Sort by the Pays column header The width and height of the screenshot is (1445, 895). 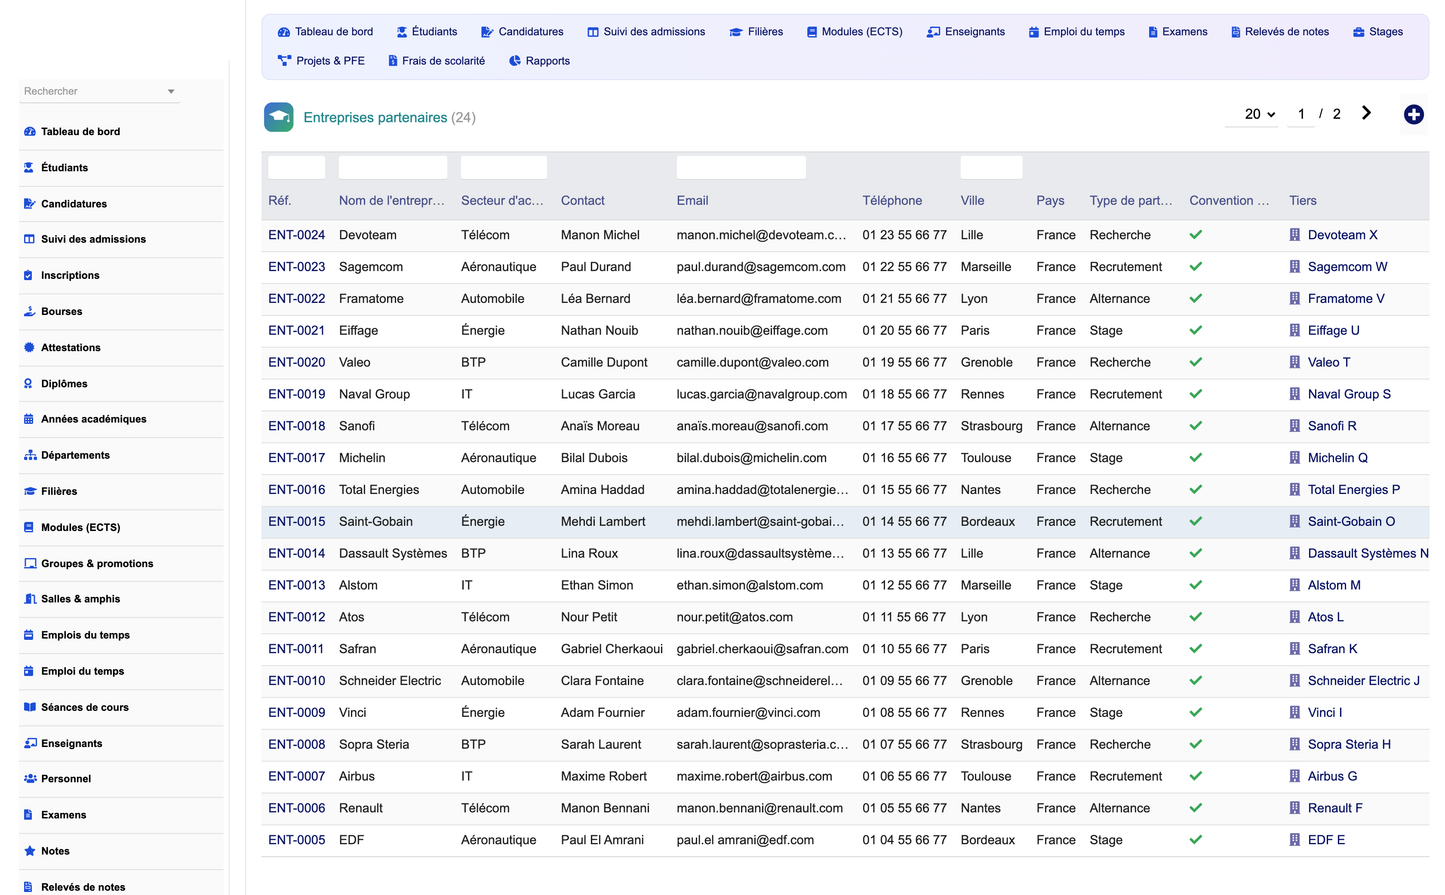pyautogui.click(x=1050, y=201)
